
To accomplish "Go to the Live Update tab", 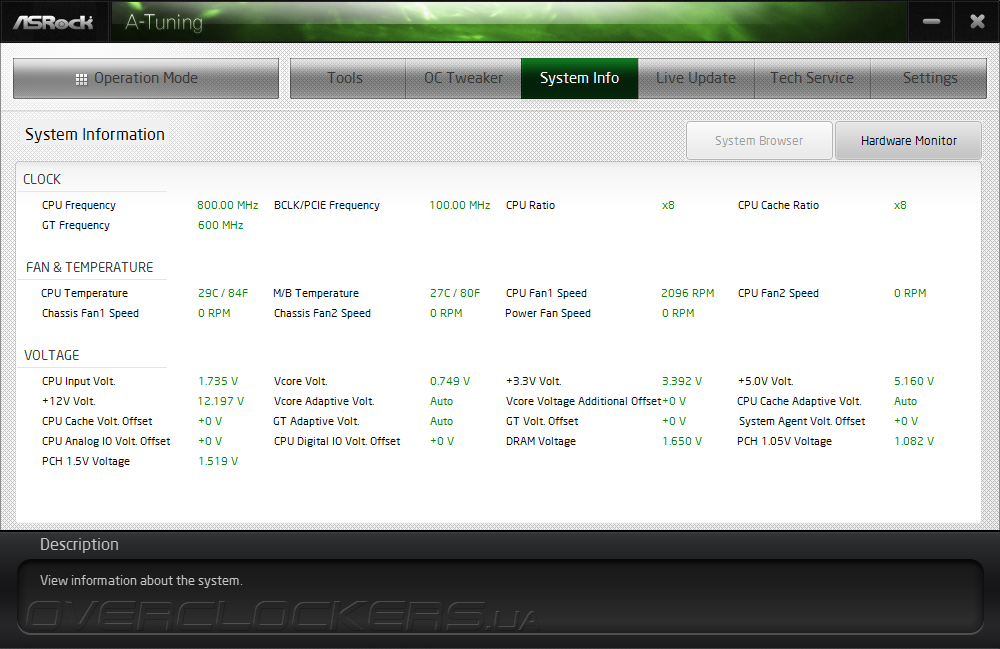I will [696, 78].
